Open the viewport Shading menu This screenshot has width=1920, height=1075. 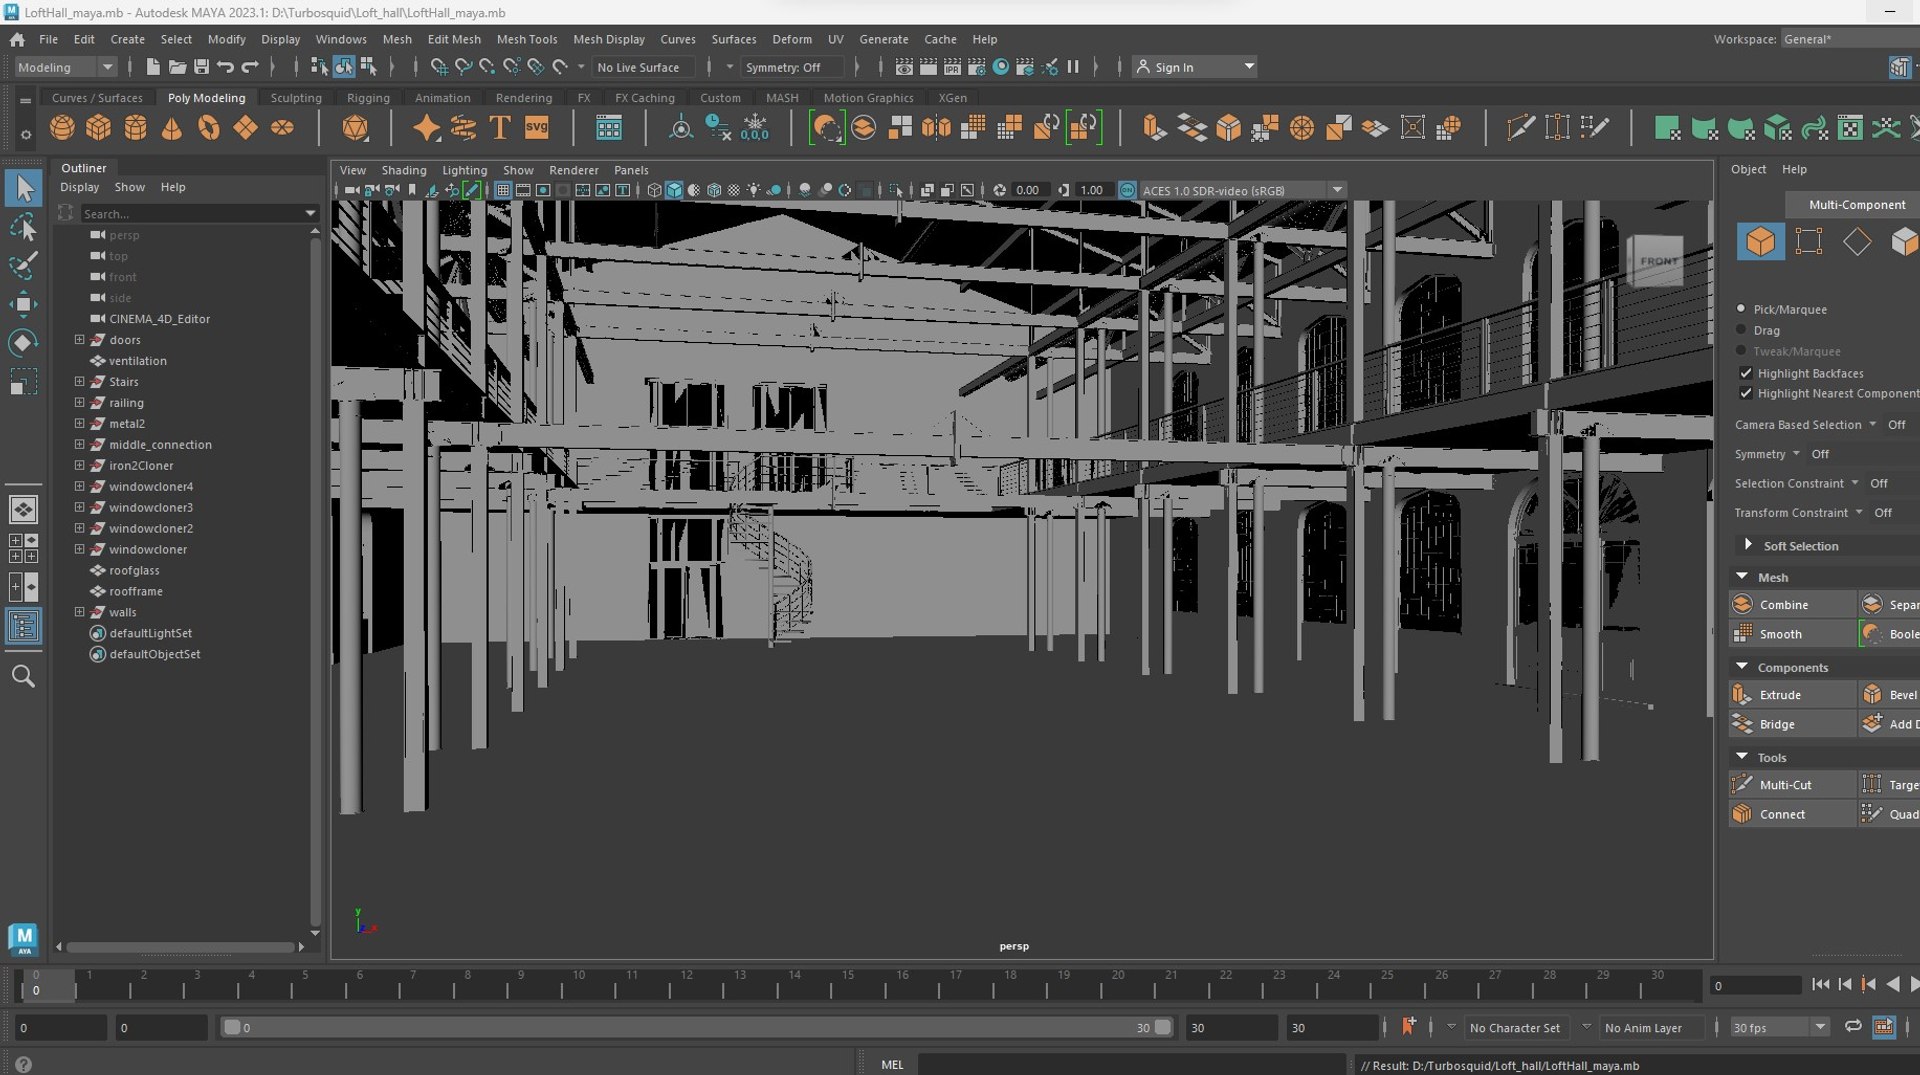click(x=403, y=170)
